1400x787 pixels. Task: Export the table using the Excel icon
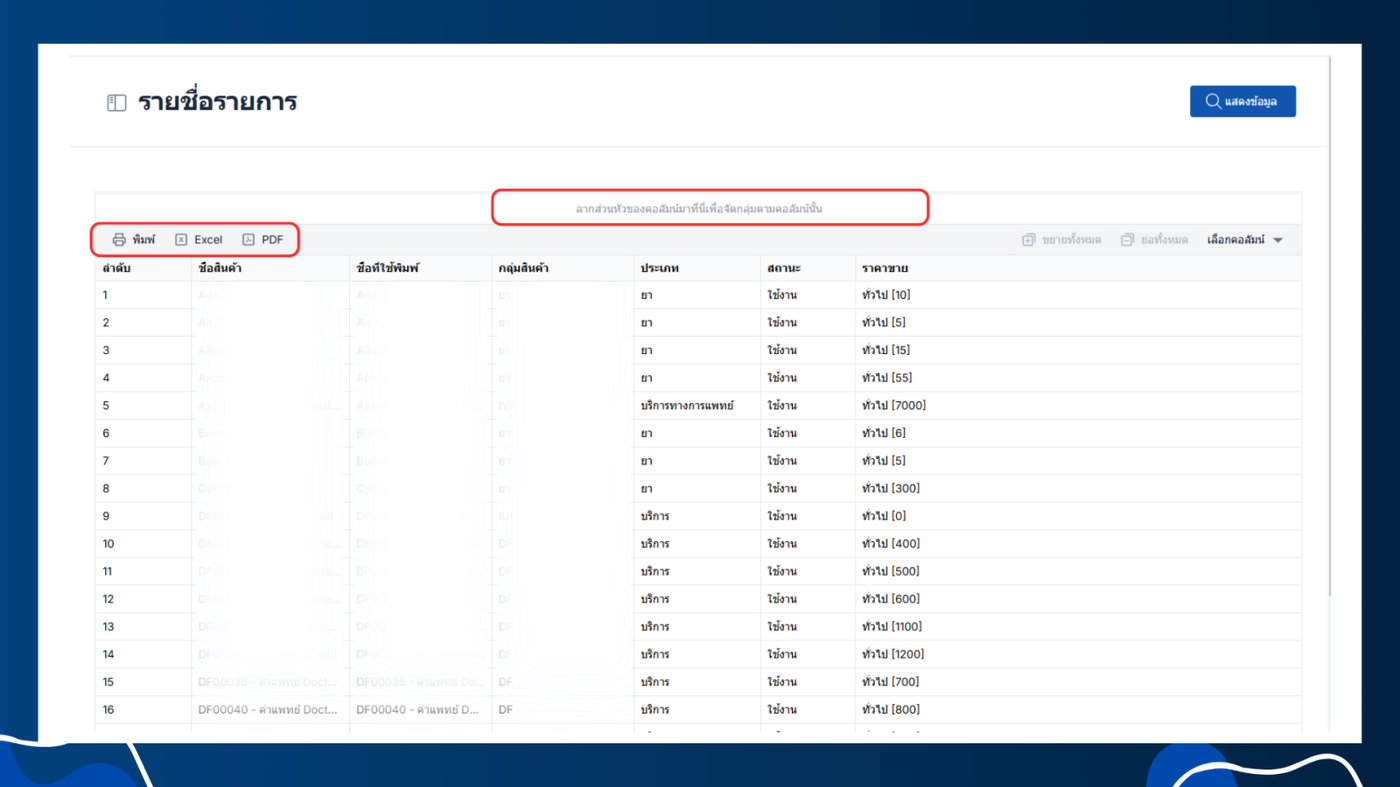tap(181, 240)
